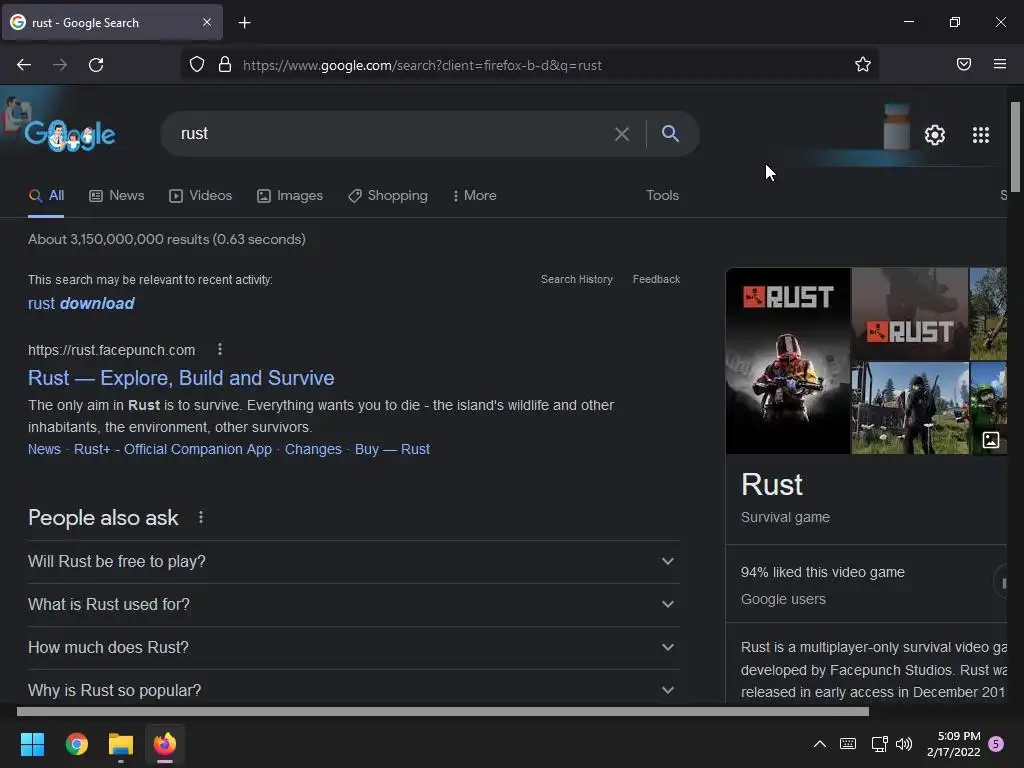Viewport: 1024px width, 768px height.
Task: Open Google quick settings gear
Action: [935, 135]
